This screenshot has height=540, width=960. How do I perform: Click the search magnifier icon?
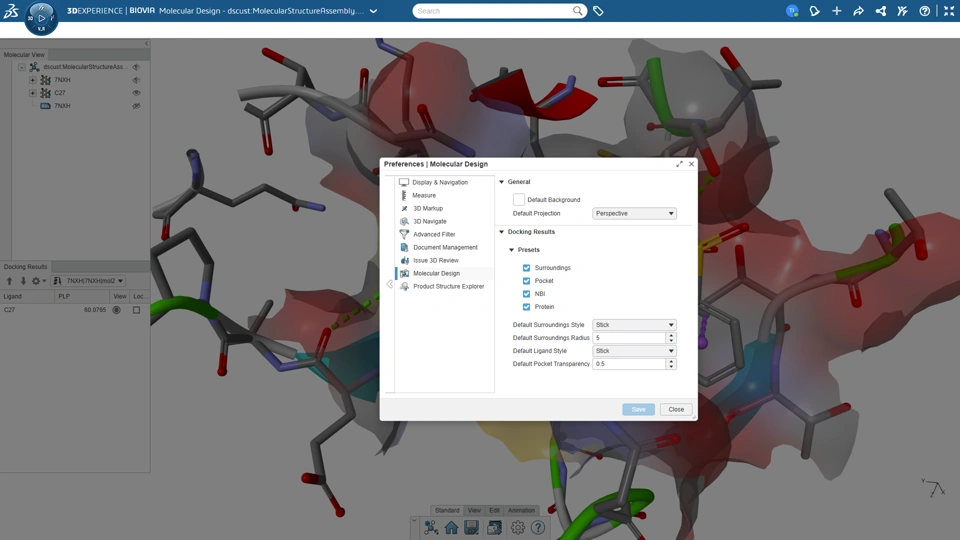pyautogui.click(x=577, y=10)
